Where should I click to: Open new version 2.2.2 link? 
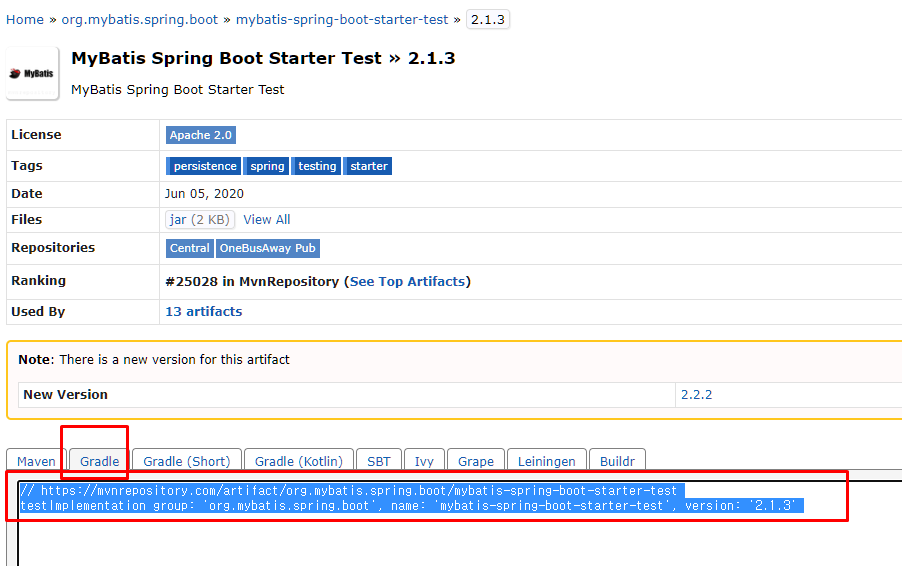(696, 395)
